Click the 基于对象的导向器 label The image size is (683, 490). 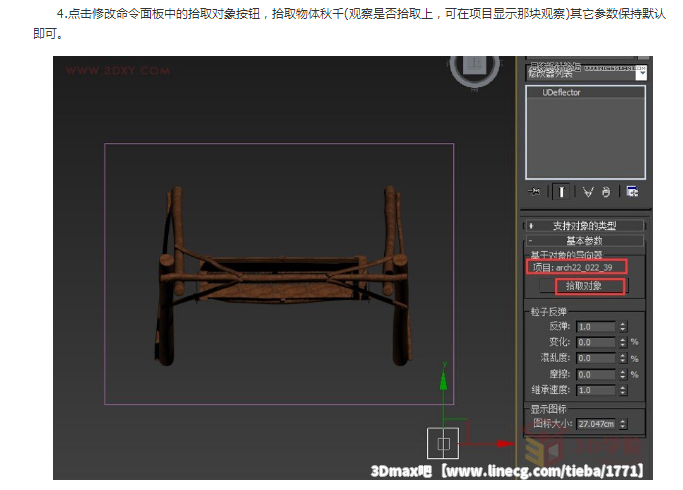pos(566,255)
